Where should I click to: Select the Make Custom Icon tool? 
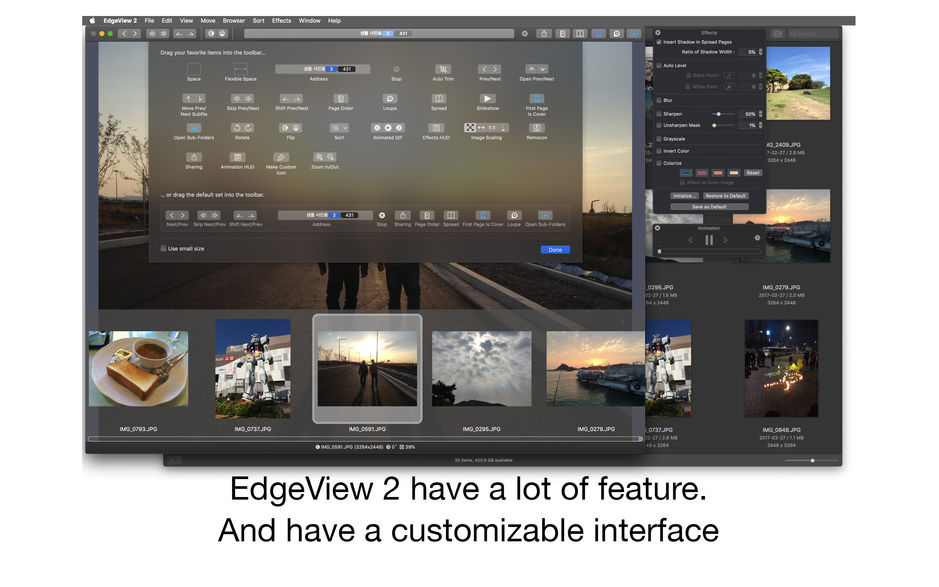[279, 156]
